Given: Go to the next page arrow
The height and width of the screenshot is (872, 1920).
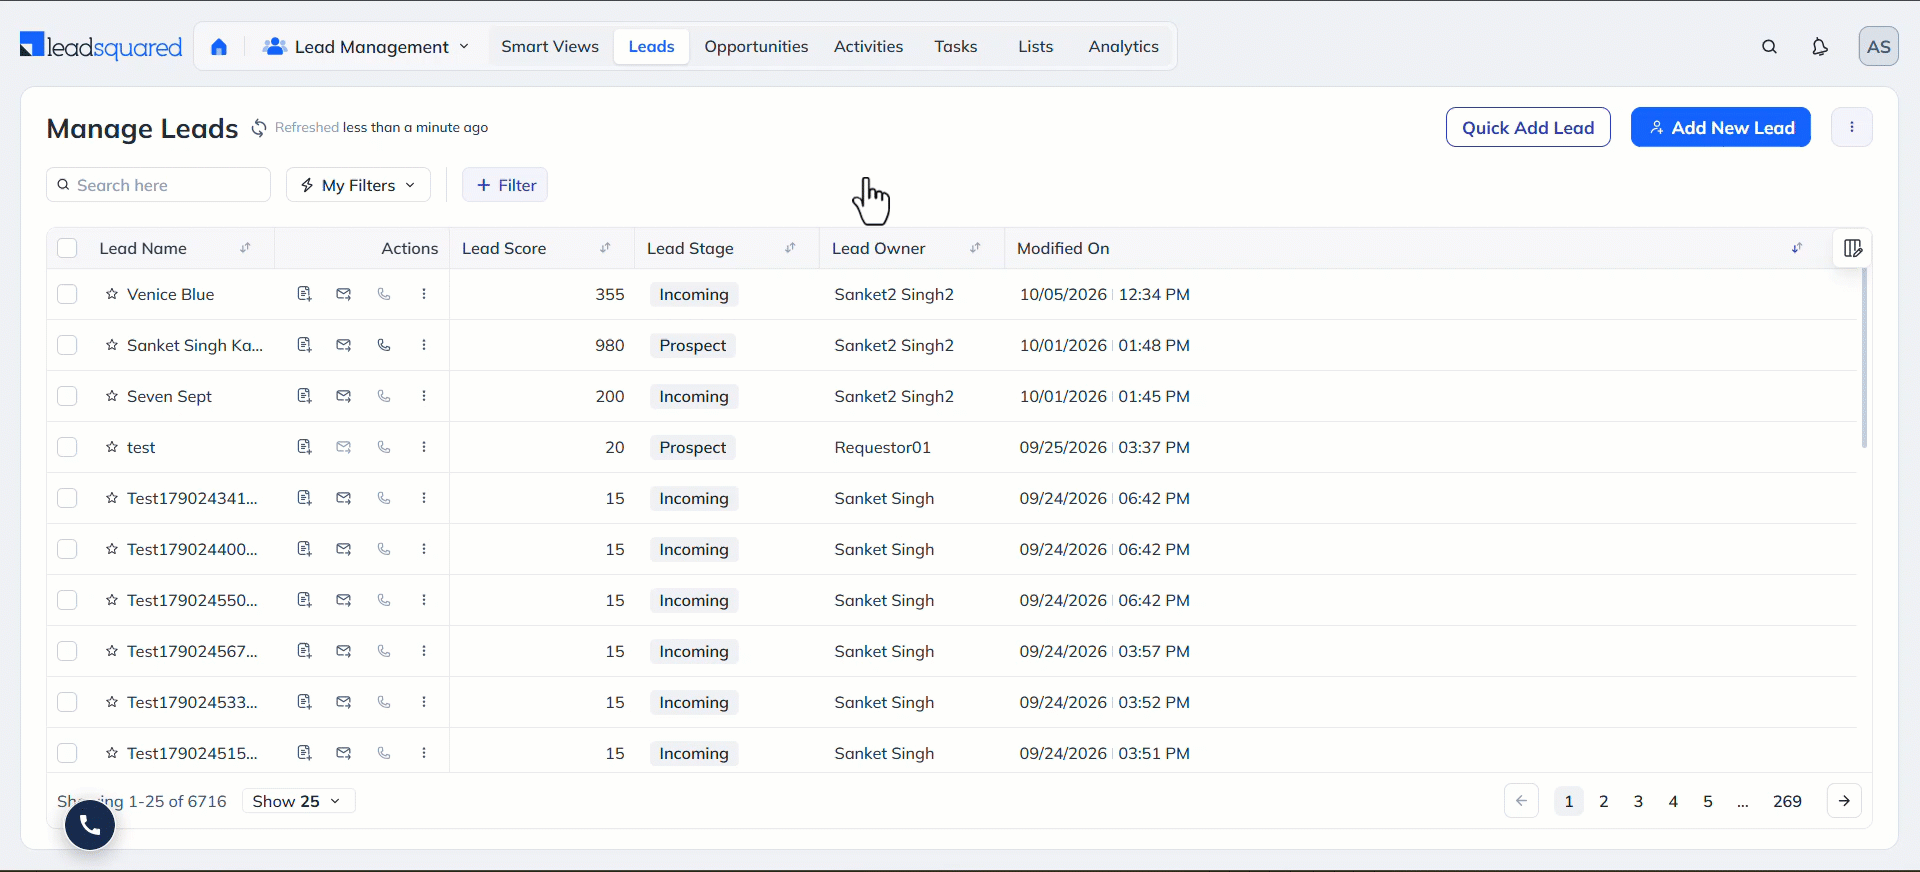Looking at the screenshot, I should (x=1844, y=801).
